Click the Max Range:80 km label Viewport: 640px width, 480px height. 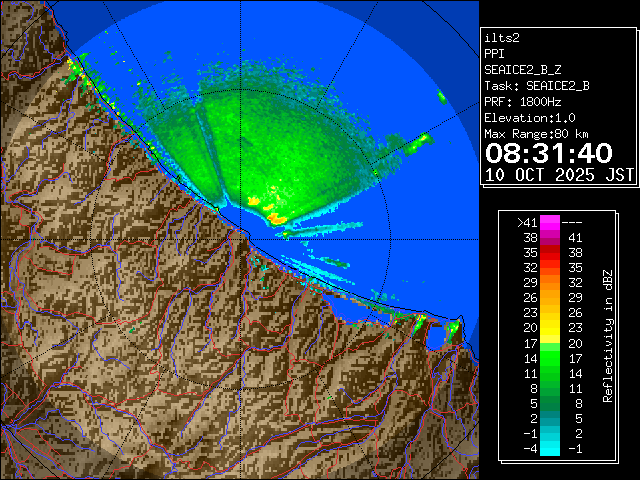point(536,134)
